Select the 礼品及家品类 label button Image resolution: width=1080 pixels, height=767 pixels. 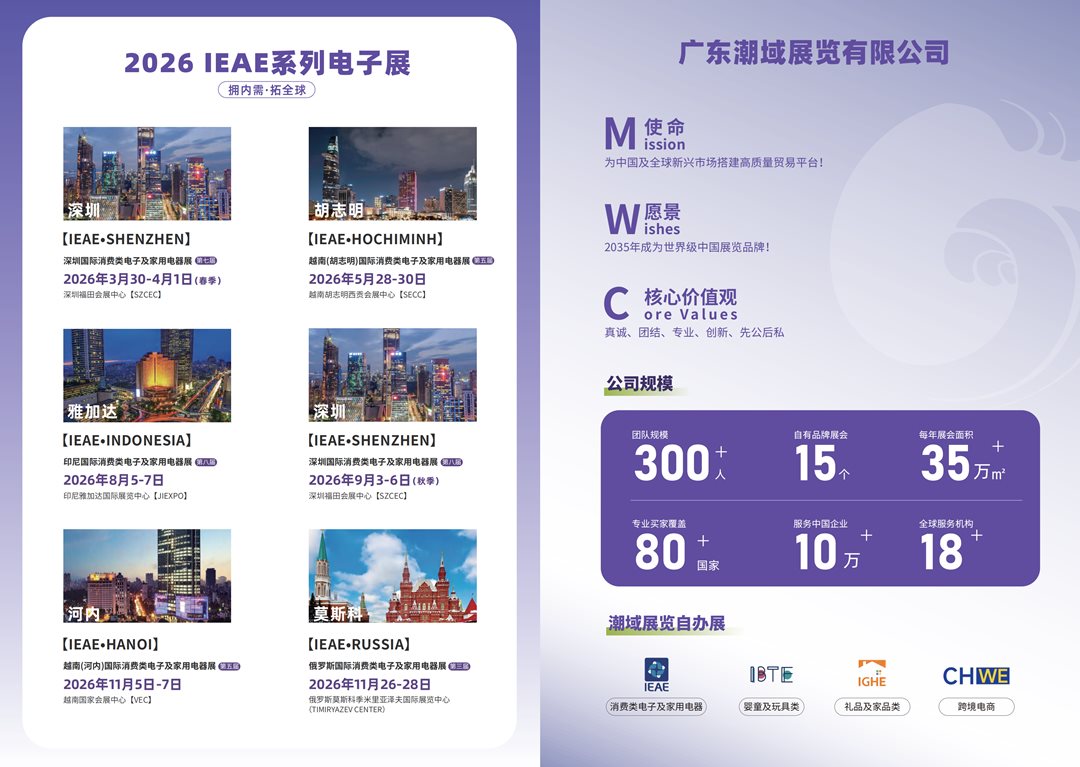coord(872,706)
